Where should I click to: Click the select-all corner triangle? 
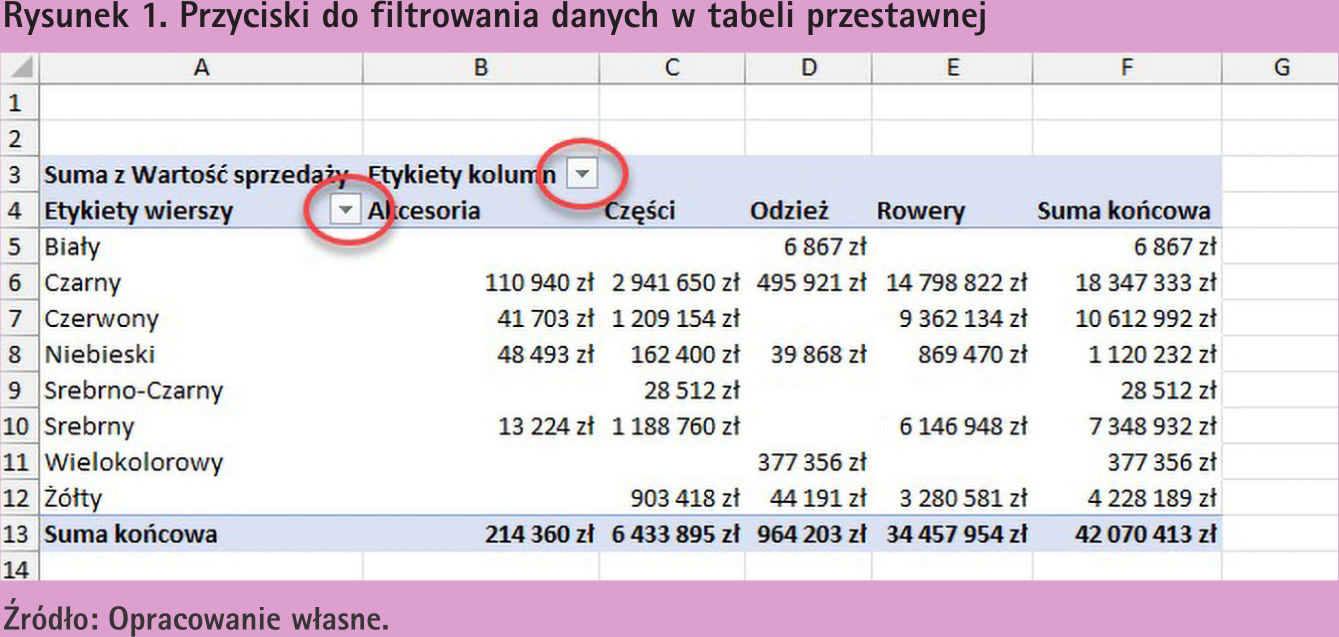(x=20, y=68)
